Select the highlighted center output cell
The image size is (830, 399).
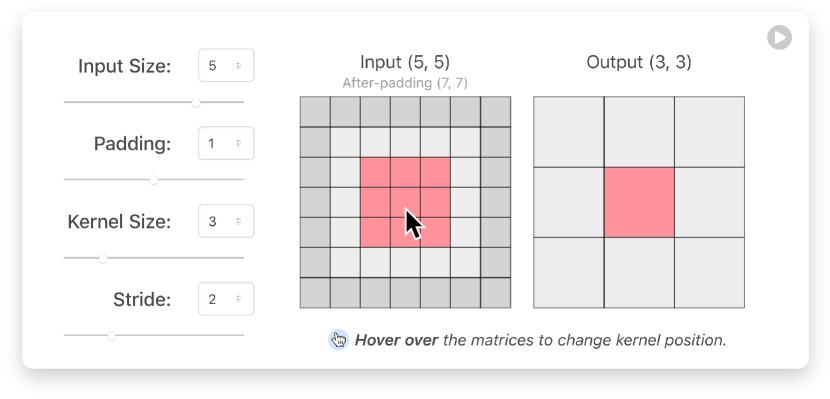coord(639,203)
